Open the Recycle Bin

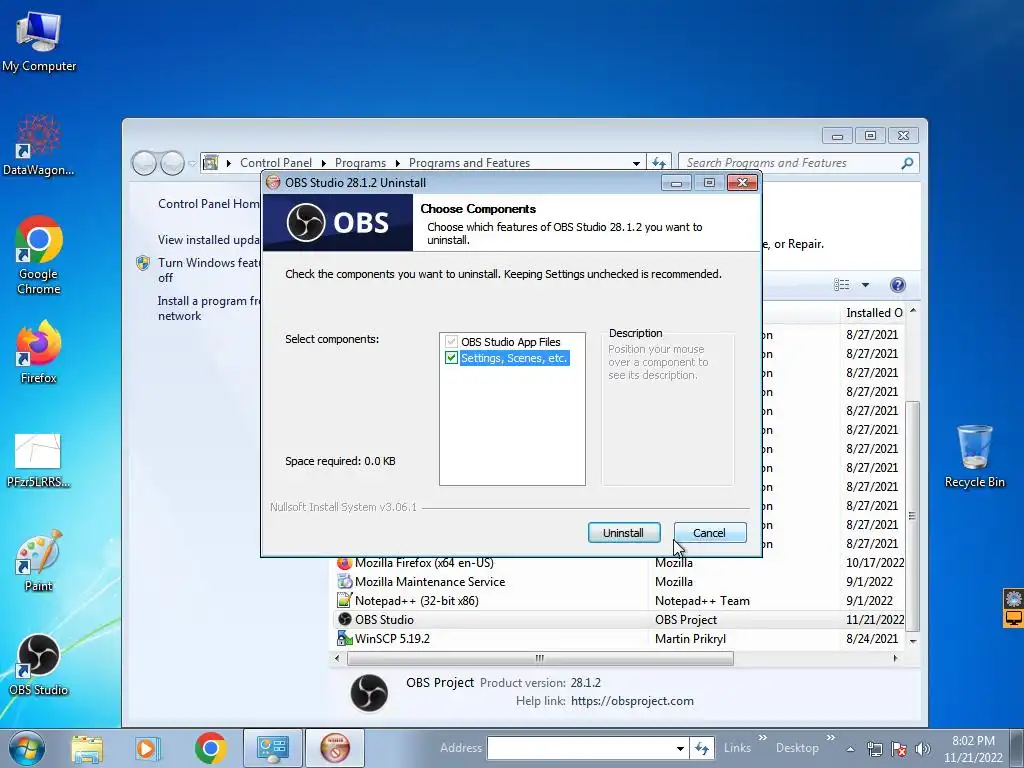[x=974, y=456]
